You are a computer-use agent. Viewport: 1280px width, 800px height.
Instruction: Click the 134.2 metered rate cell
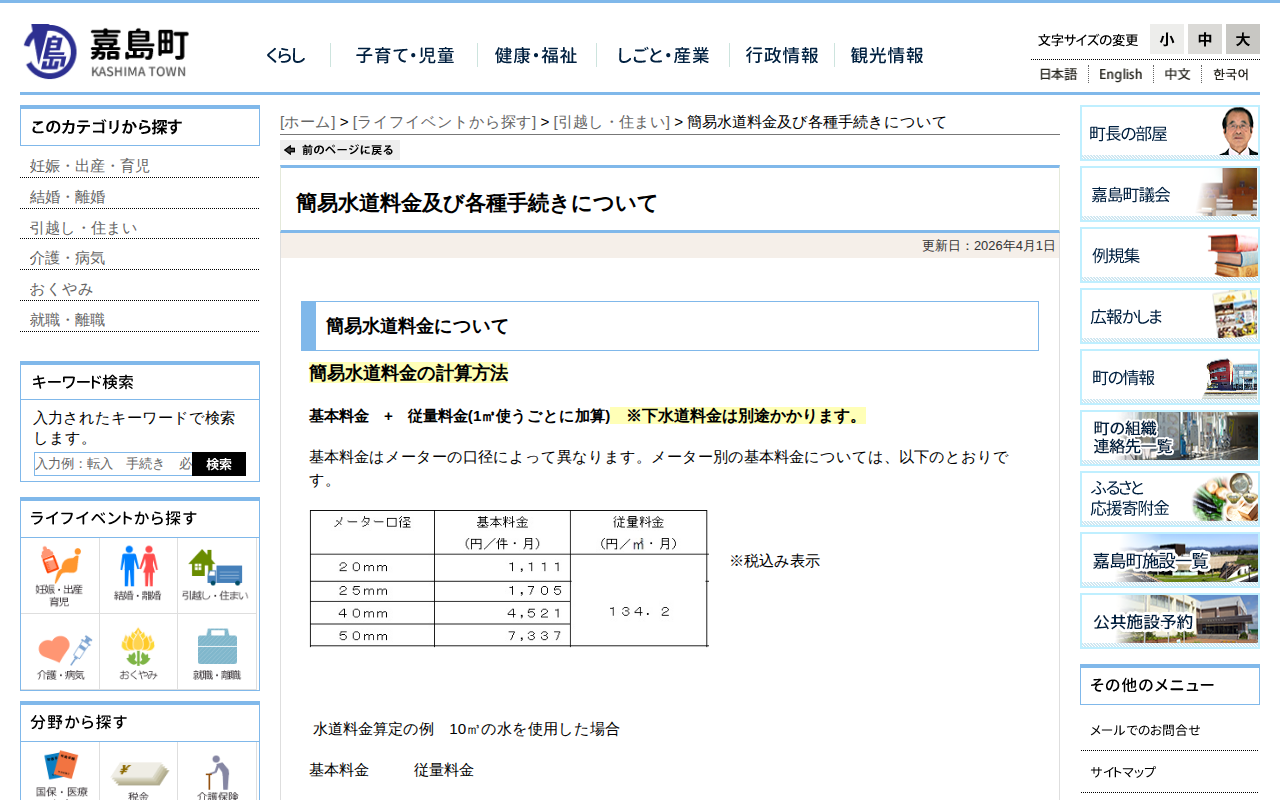[x=638, y=611]
